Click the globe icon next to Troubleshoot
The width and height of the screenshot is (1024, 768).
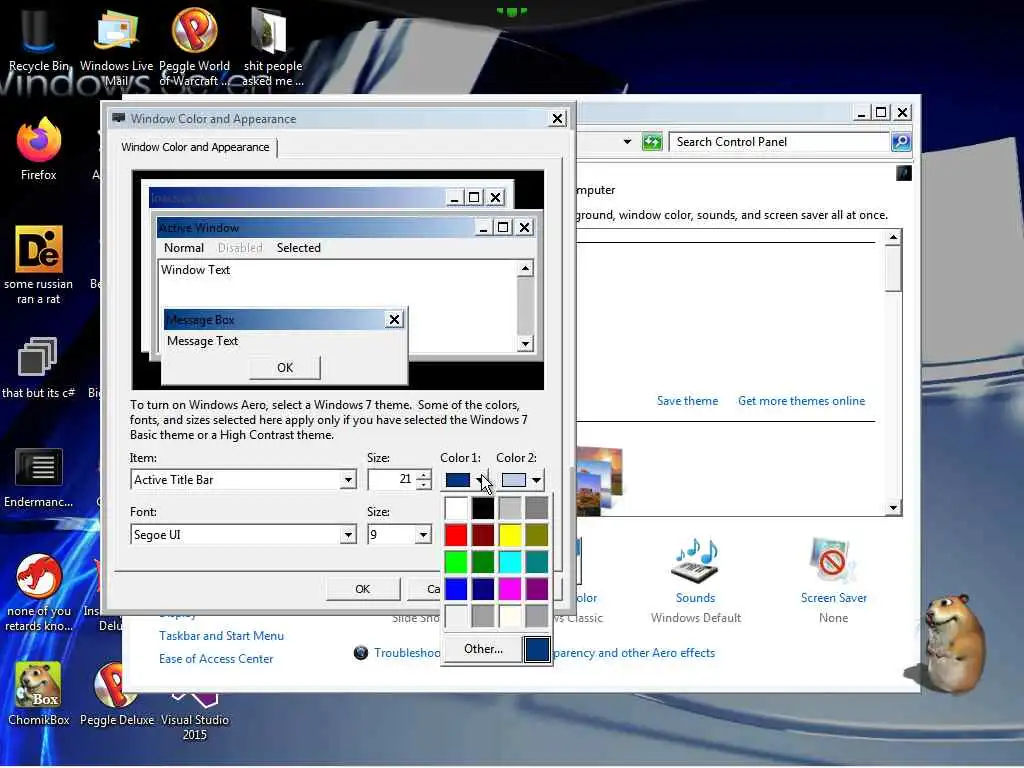coord(360,652)
